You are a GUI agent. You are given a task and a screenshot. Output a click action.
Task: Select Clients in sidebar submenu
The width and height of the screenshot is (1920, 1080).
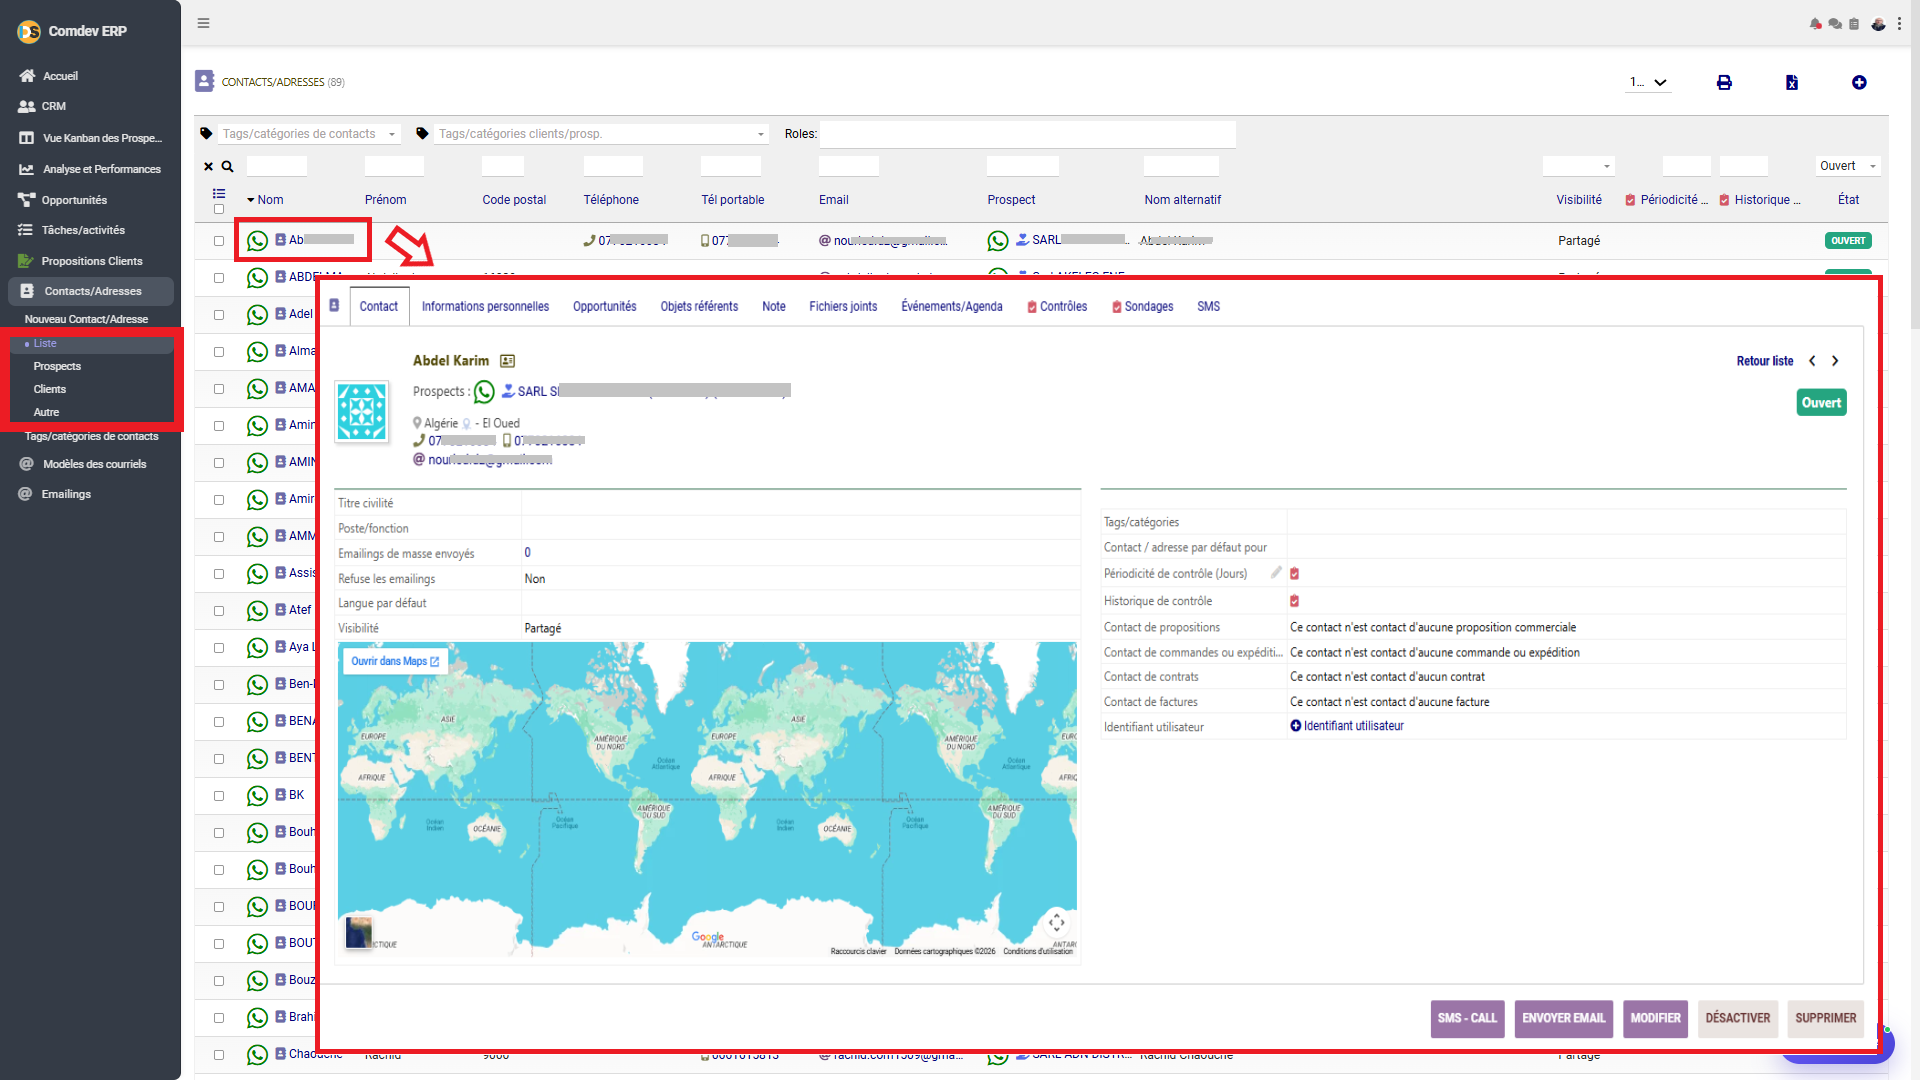(50, 389)
